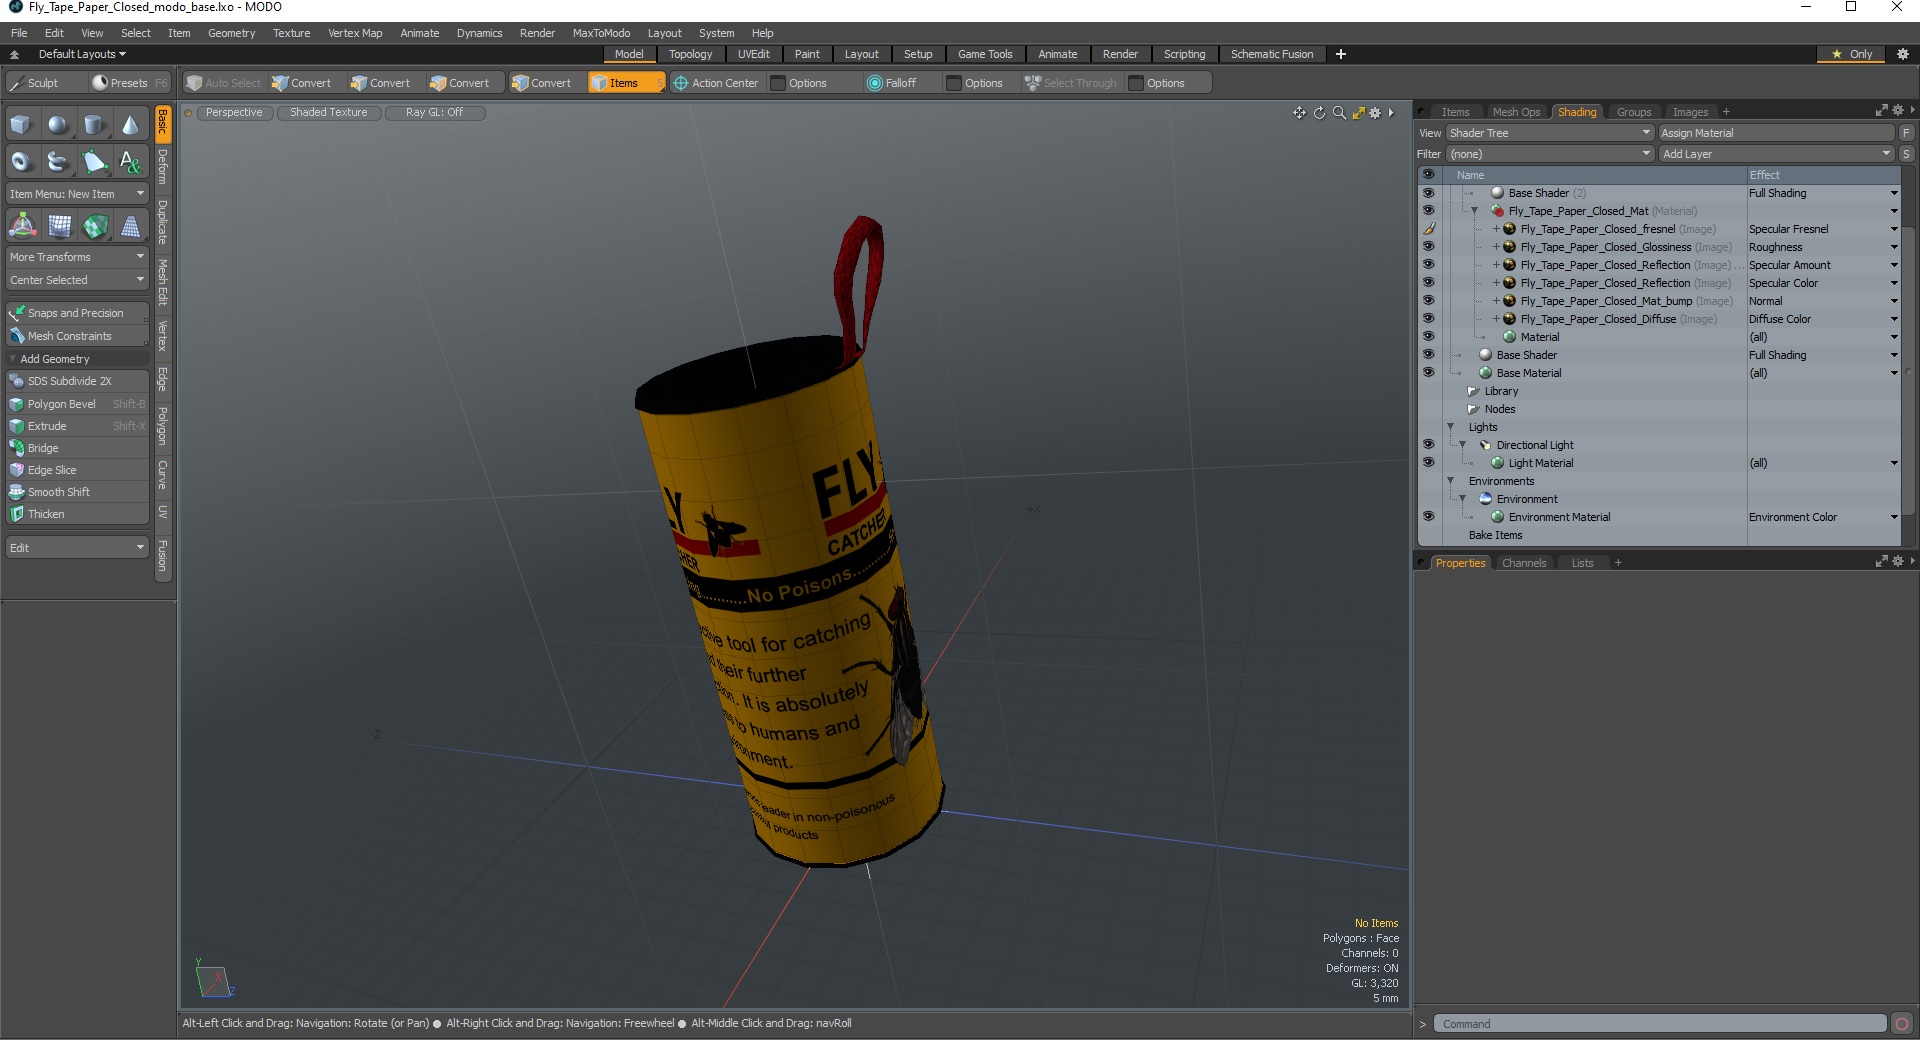Screen dimensions: 1920x1040
Task: Click the record button beside Command field
Action: 1902,1024
